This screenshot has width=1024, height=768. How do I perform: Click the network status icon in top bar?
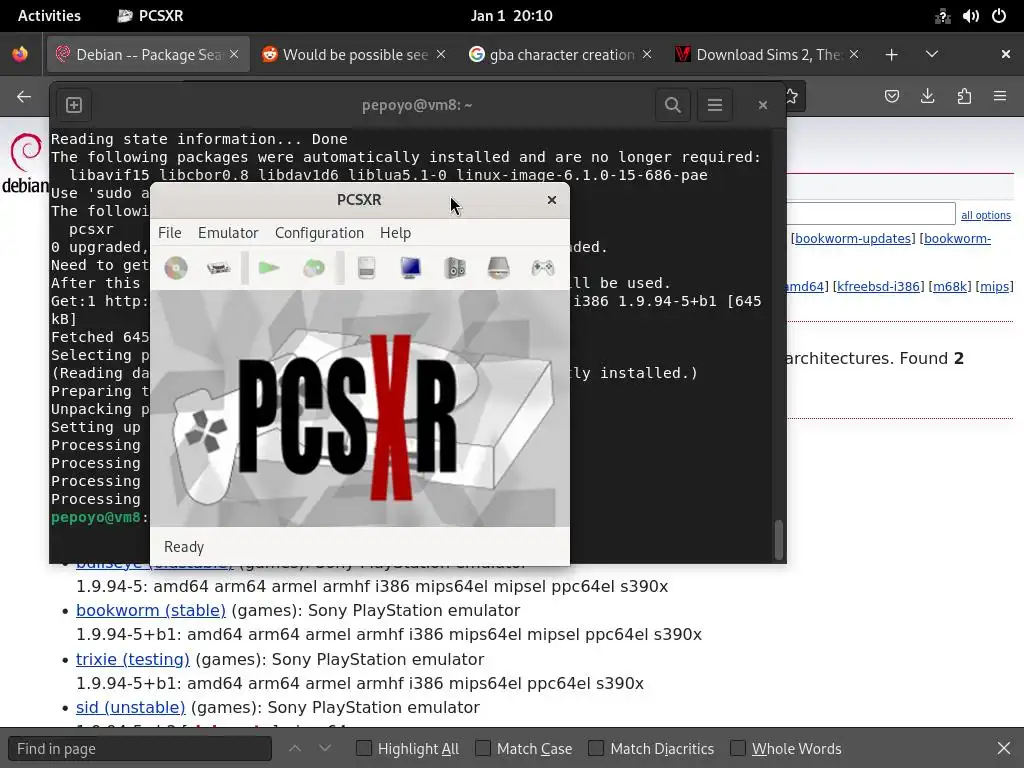pos(942,16)
